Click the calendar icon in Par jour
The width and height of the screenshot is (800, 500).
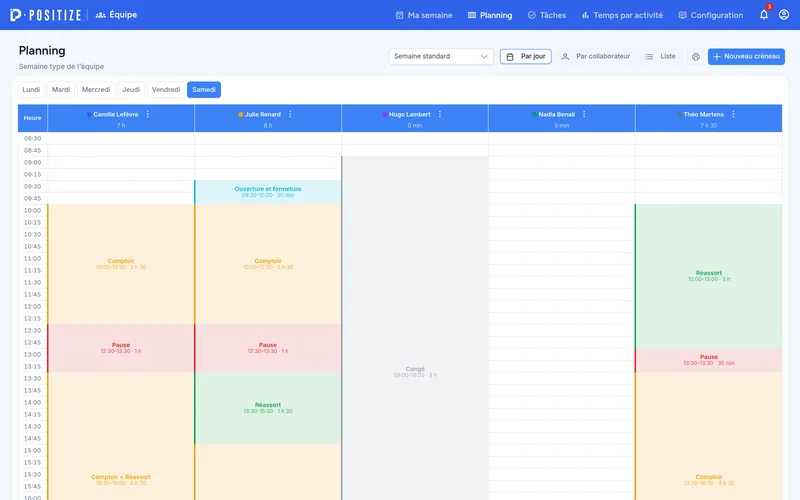click(510, 57)
